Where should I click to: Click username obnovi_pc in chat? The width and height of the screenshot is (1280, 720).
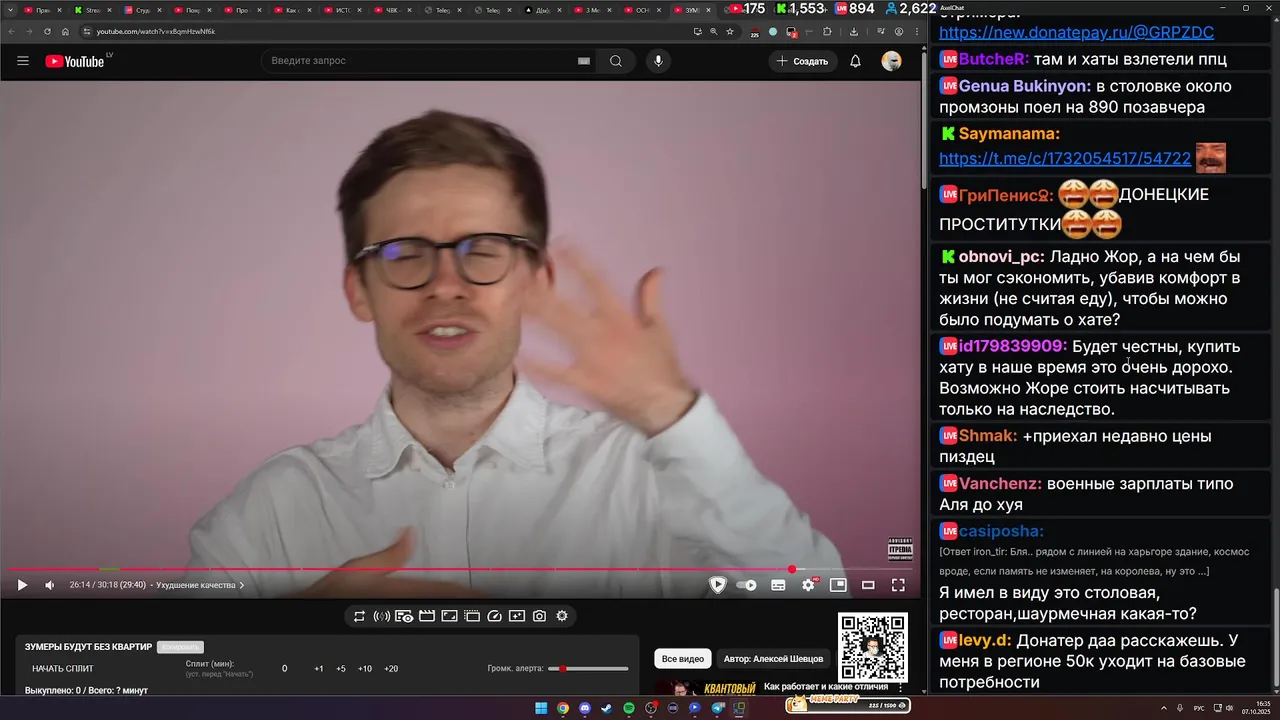pos(1001,257)
